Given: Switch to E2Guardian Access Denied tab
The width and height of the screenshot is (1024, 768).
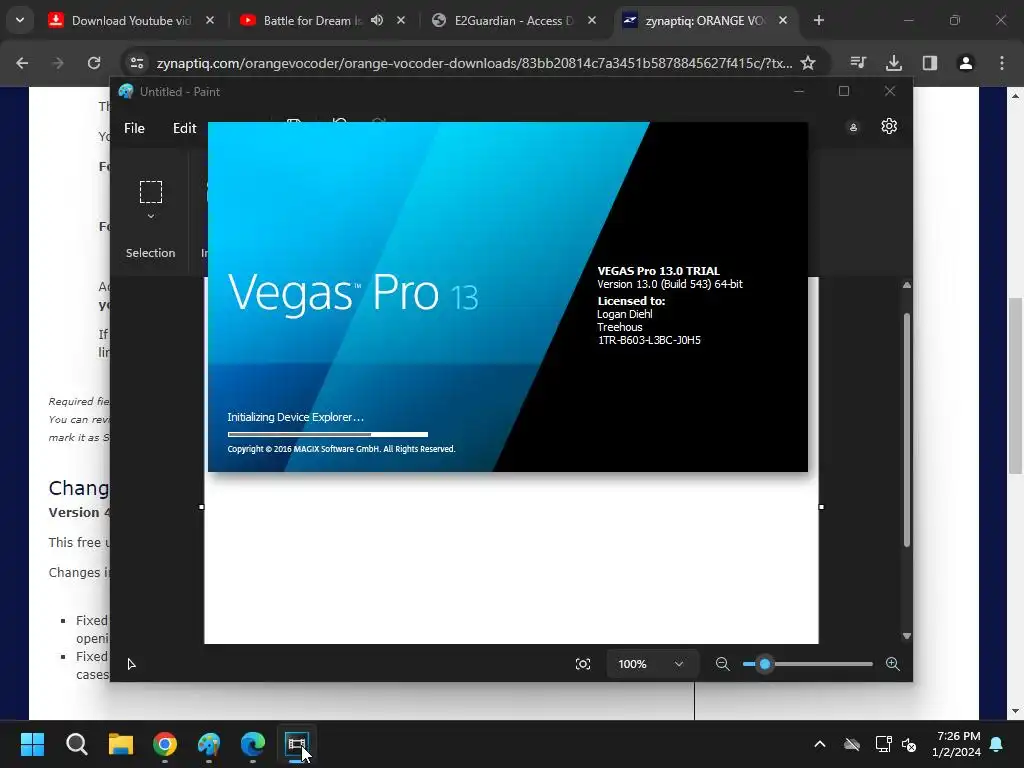Looking at the screenshot, I should coord(513,21).
